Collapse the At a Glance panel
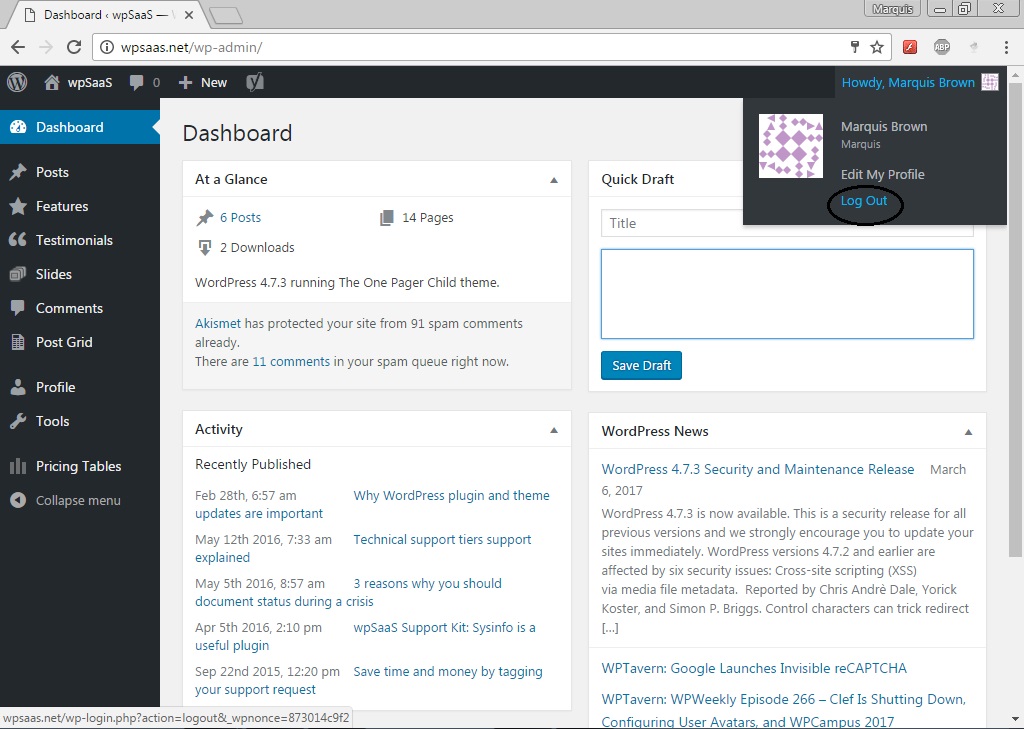This screenshot has height=729, width=1024. (554, 180)
